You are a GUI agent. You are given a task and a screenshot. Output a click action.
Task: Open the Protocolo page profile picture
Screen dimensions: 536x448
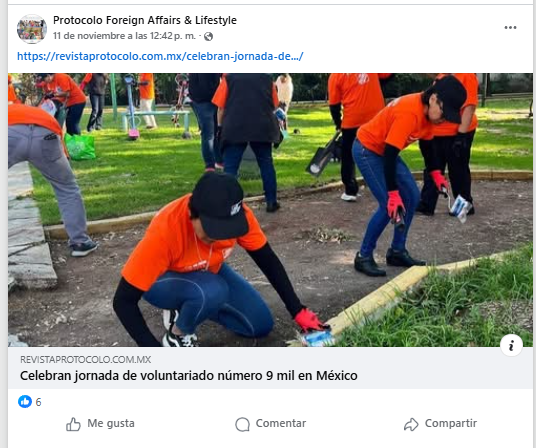click(x=32, y=29)
